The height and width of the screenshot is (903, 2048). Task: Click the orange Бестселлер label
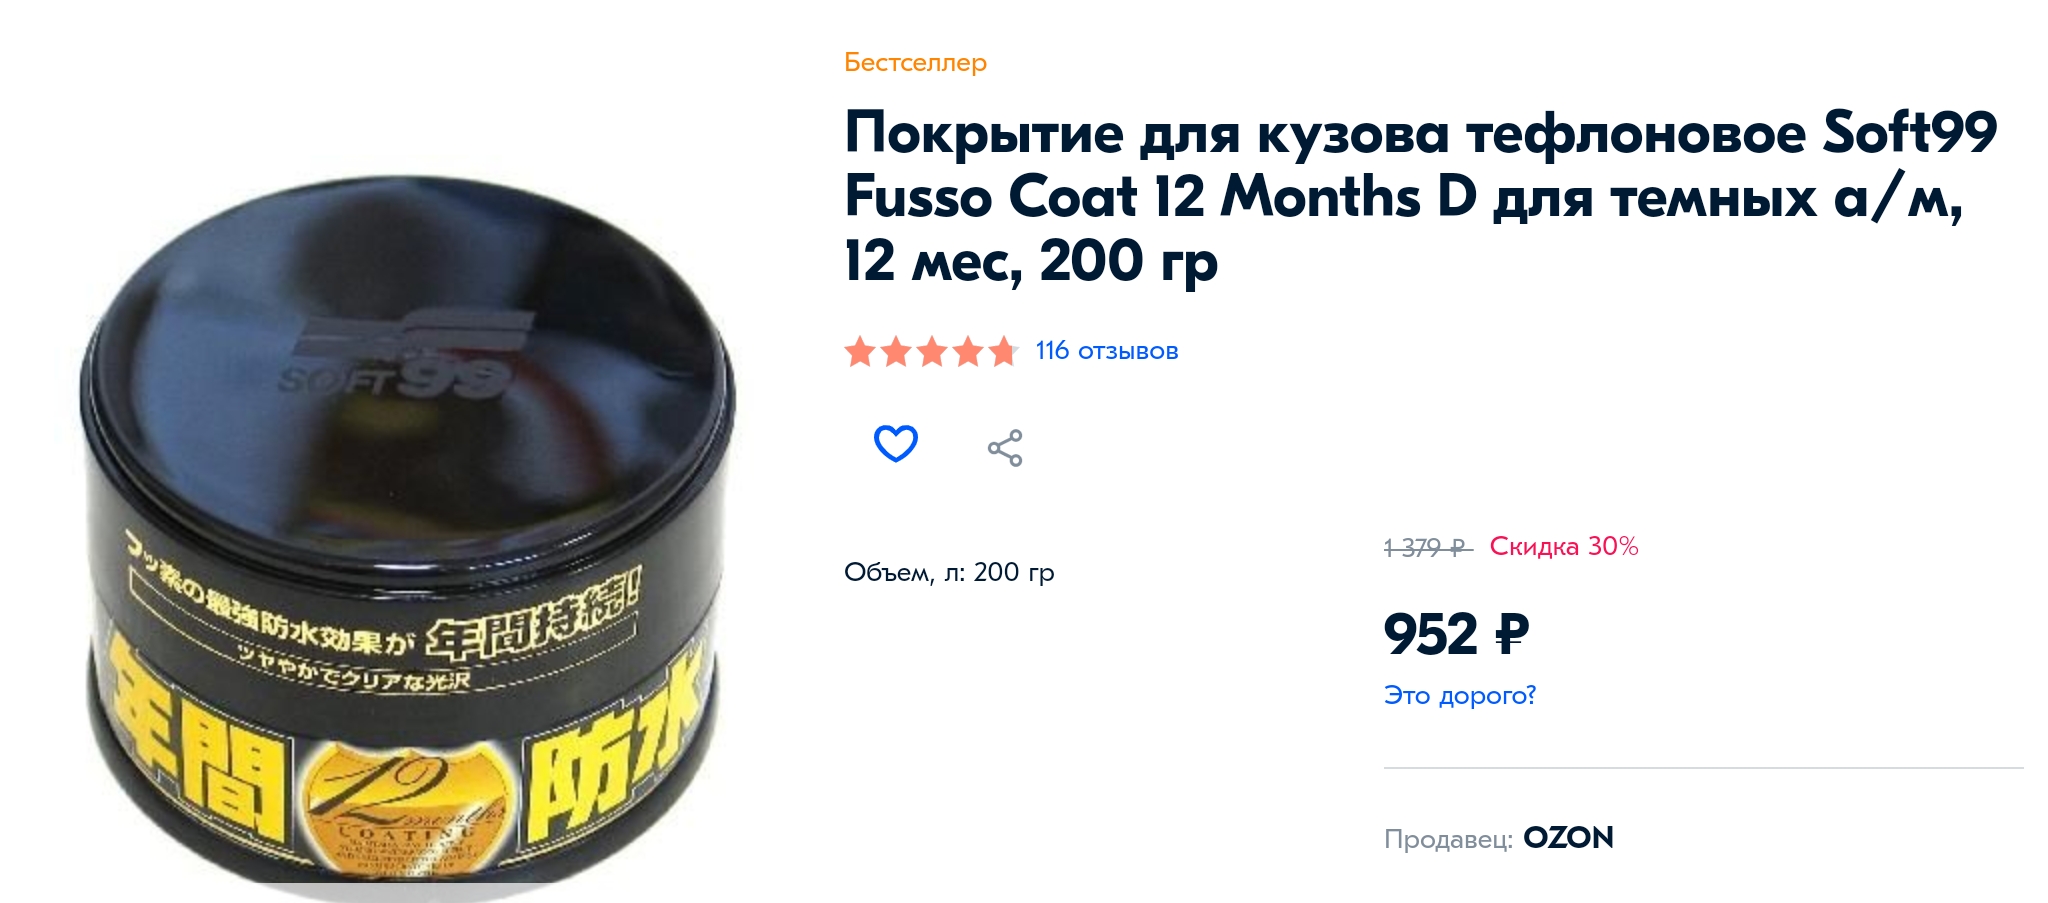click(x=915, y=62)
